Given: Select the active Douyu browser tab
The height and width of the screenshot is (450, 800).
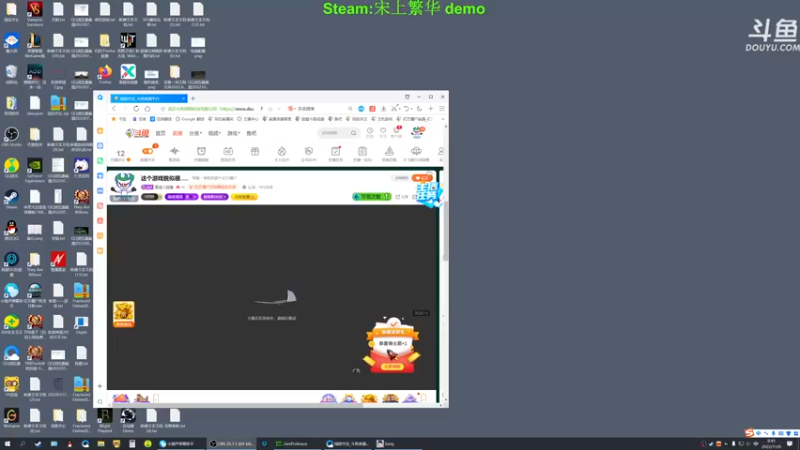Looking at the screenshot, I should (x=149, y=98).
